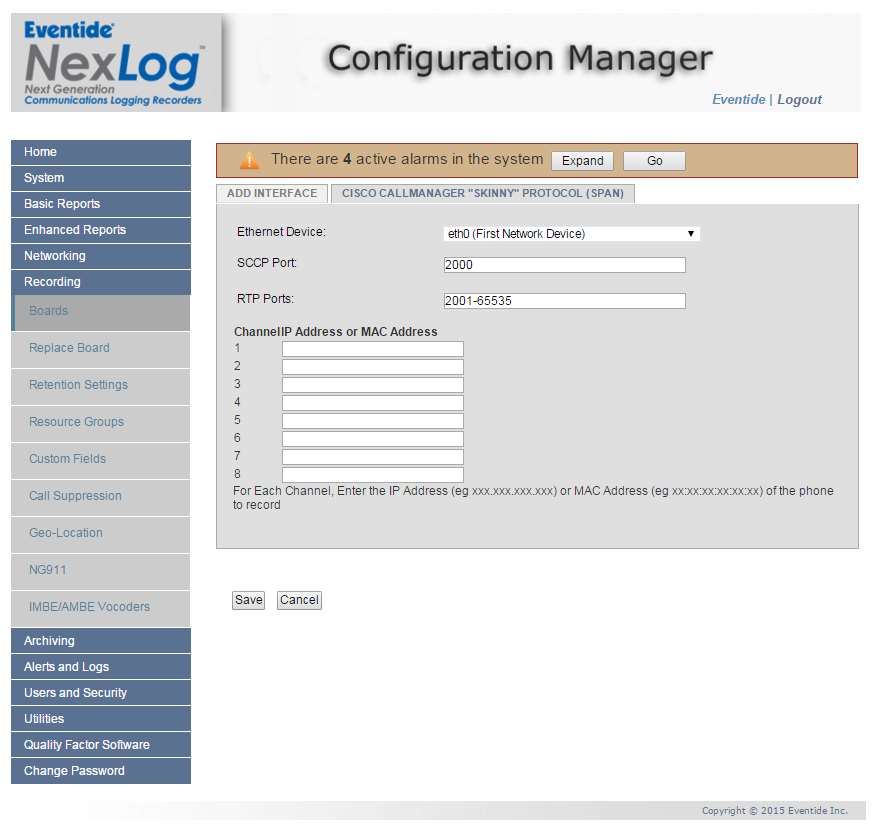Switch to the Add Interface tab
Image resolution: width=875 pixels, height=827 pixels.
point(272,193)
